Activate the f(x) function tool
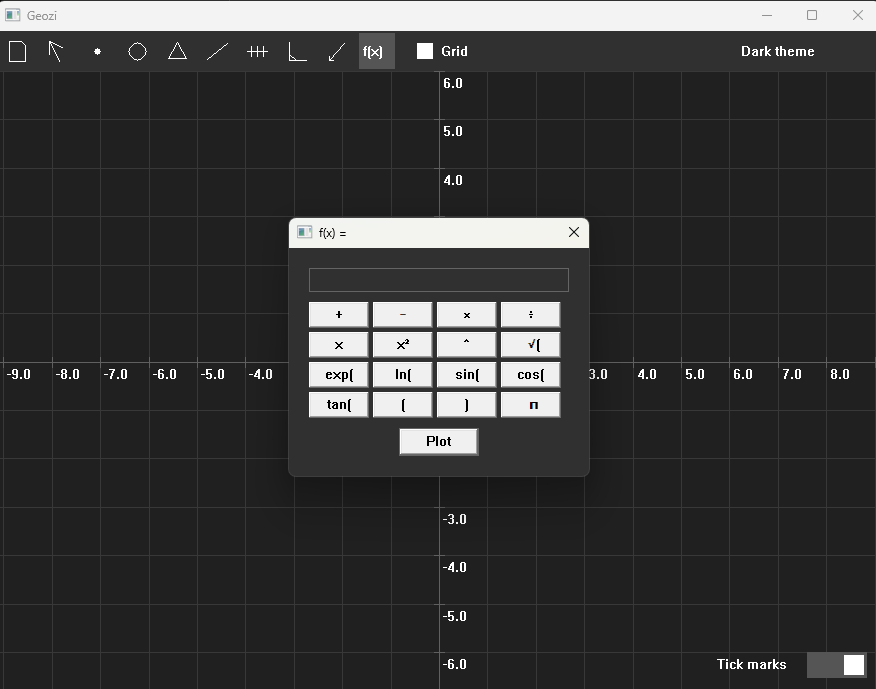The image size is (876, 689). tap(377, 51)
